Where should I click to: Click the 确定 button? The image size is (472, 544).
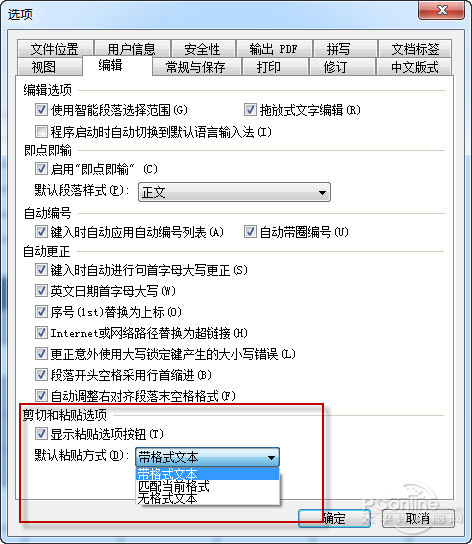[x=334, y=519]
